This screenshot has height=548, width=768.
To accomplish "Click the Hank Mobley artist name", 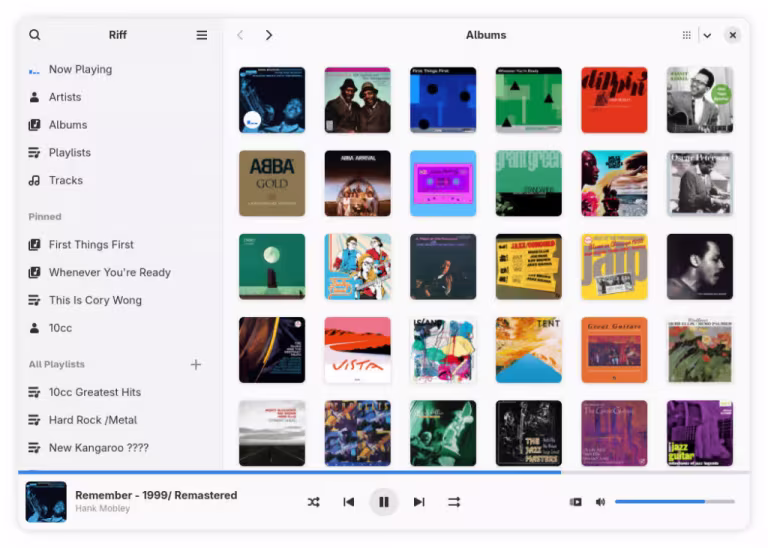I will tap(102, 508).
